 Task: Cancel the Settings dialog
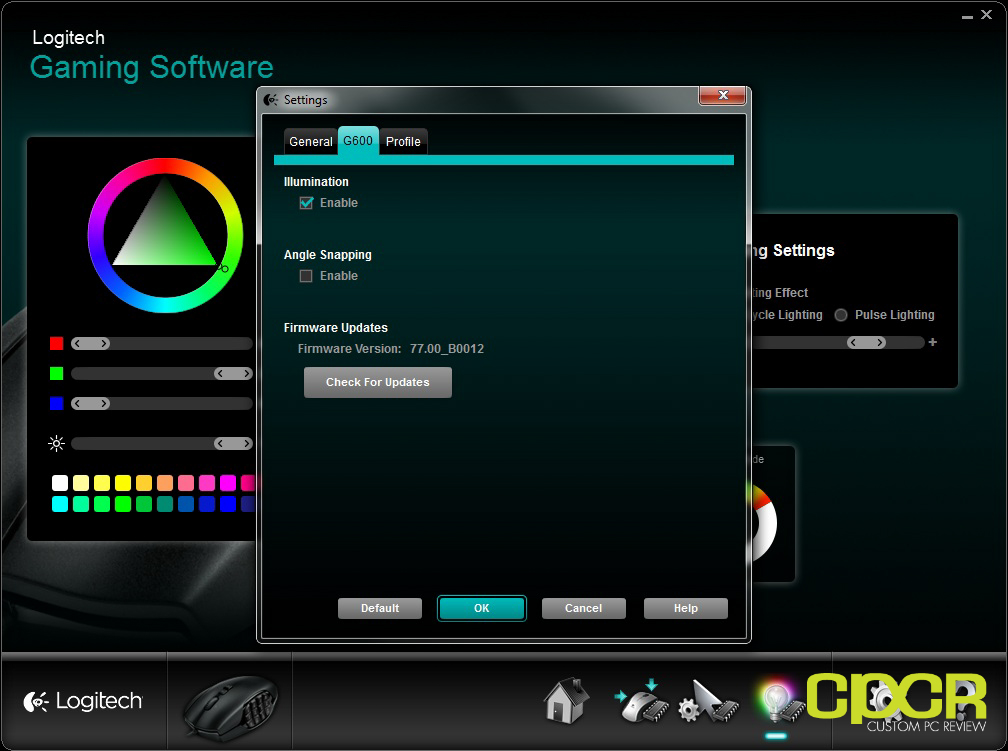click(x=584, y=608)
